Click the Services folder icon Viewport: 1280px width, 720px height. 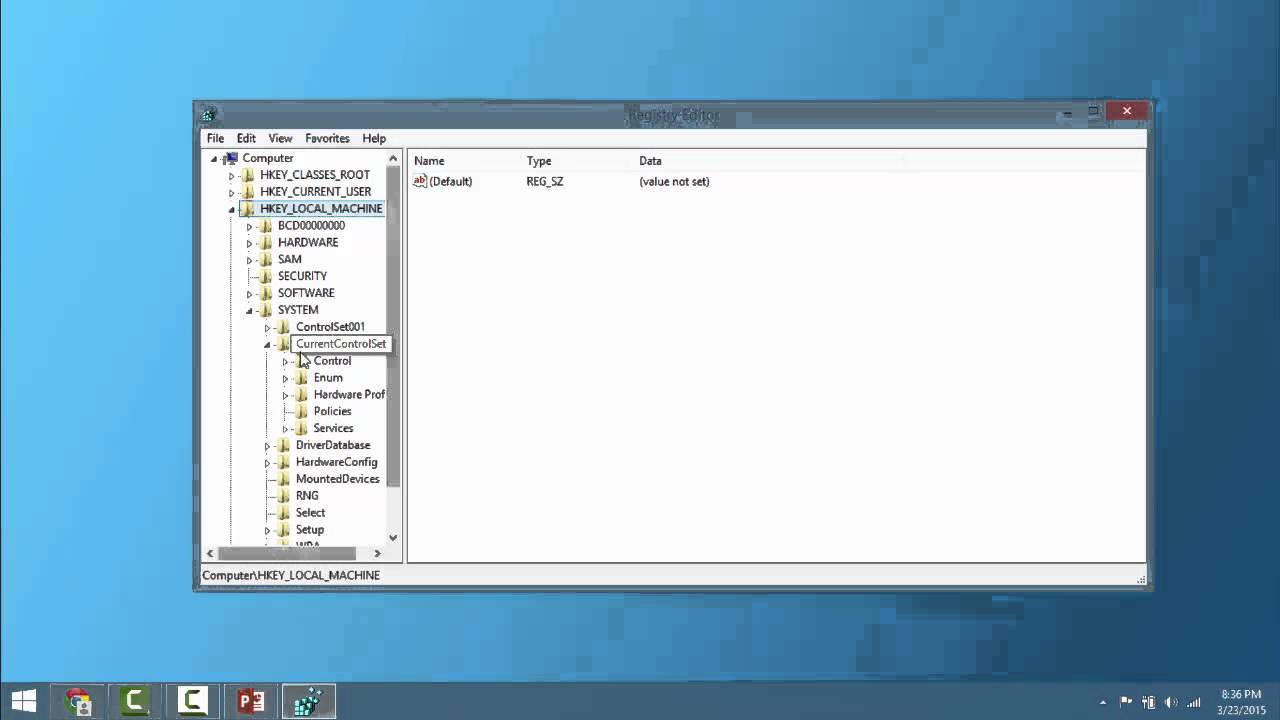point(302,428)
